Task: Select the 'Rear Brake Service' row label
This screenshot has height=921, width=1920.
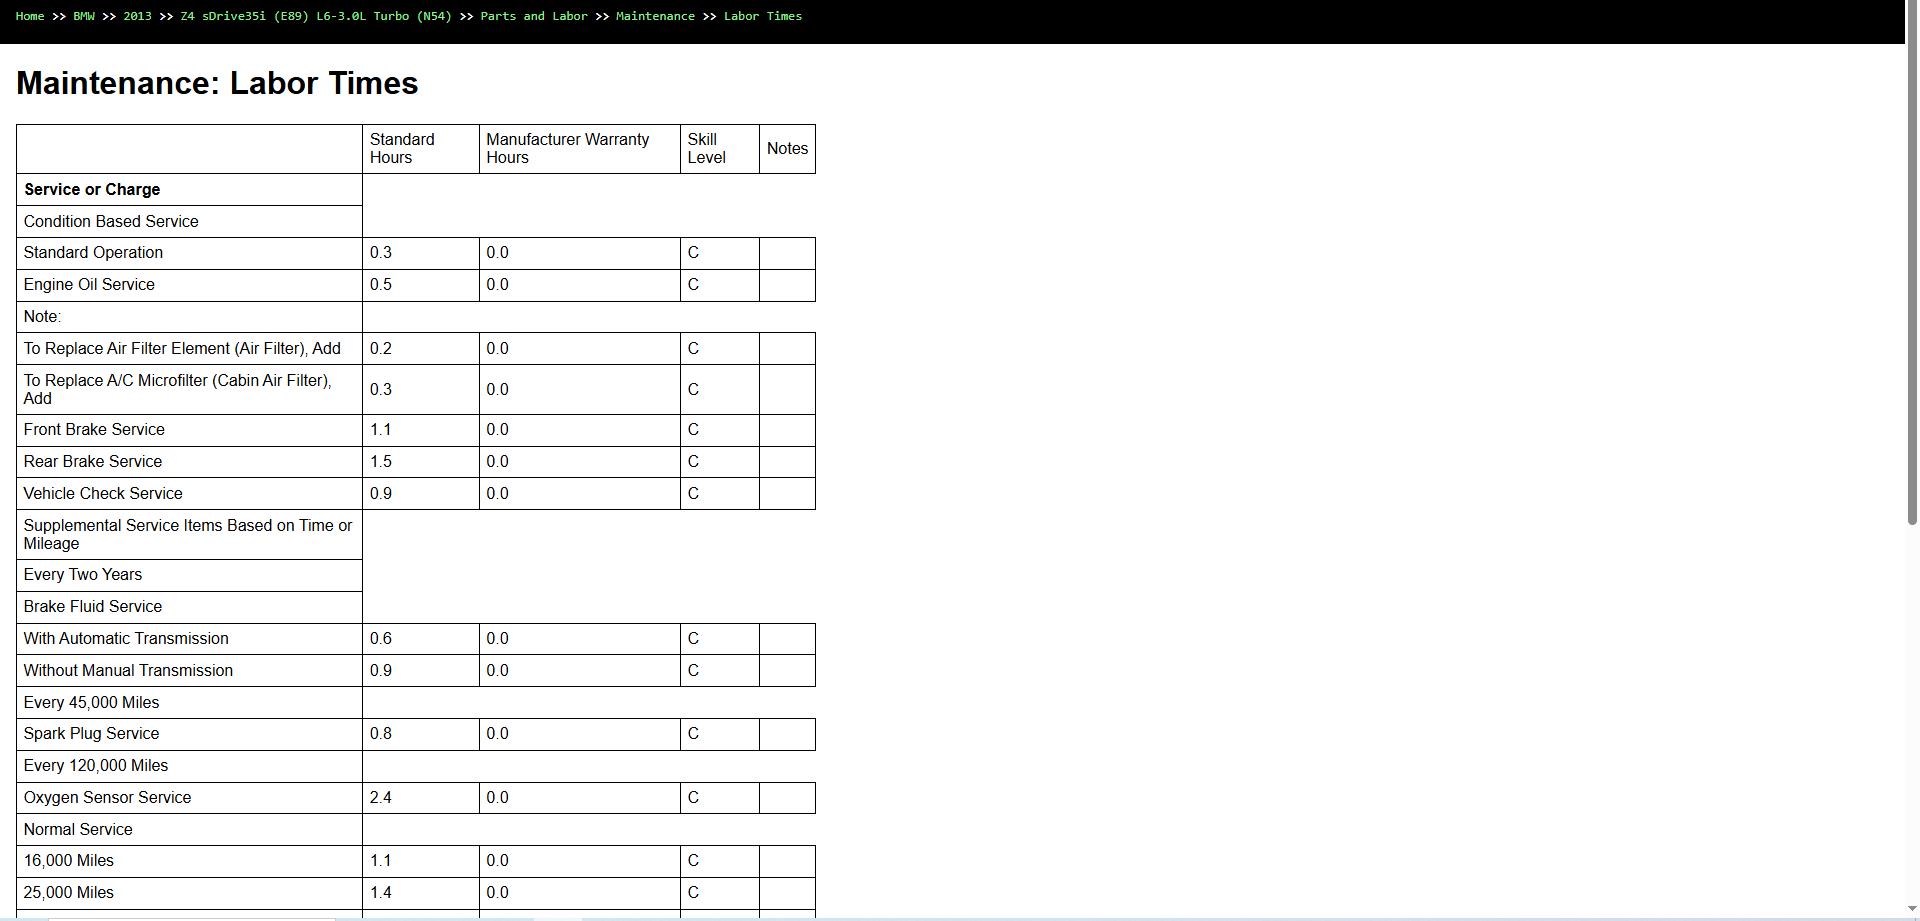Action: tap(93, 462)
